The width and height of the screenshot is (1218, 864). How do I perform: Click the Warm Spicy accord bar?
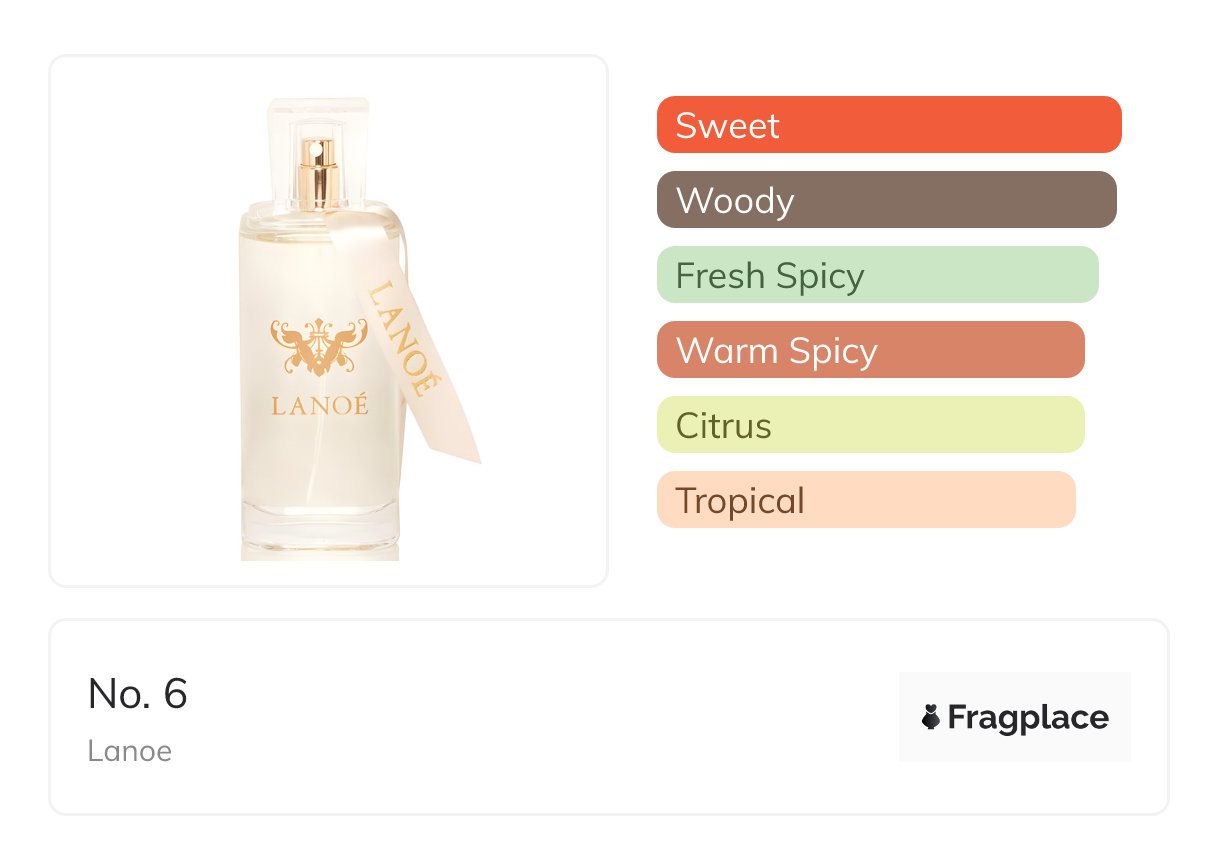click(x=871, y=350)
